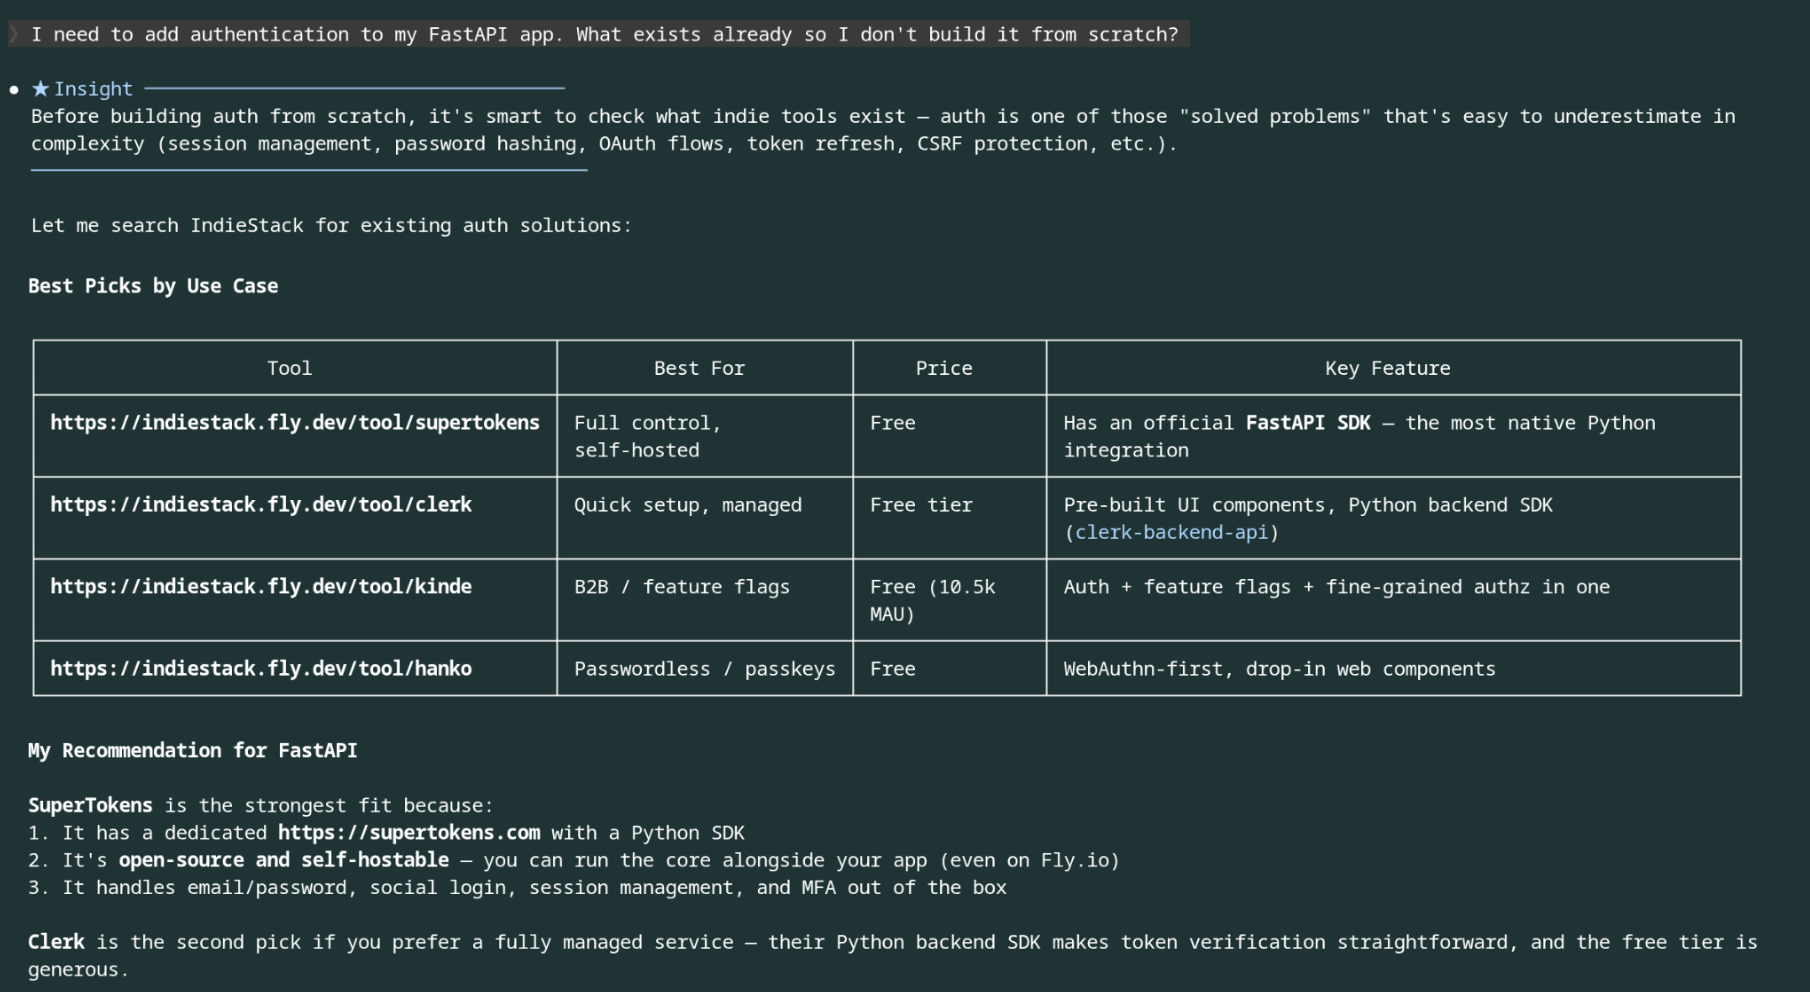Screen dimensions: 1810x992
Task: Click the prompt chevron before the user message
Action: 14,34
